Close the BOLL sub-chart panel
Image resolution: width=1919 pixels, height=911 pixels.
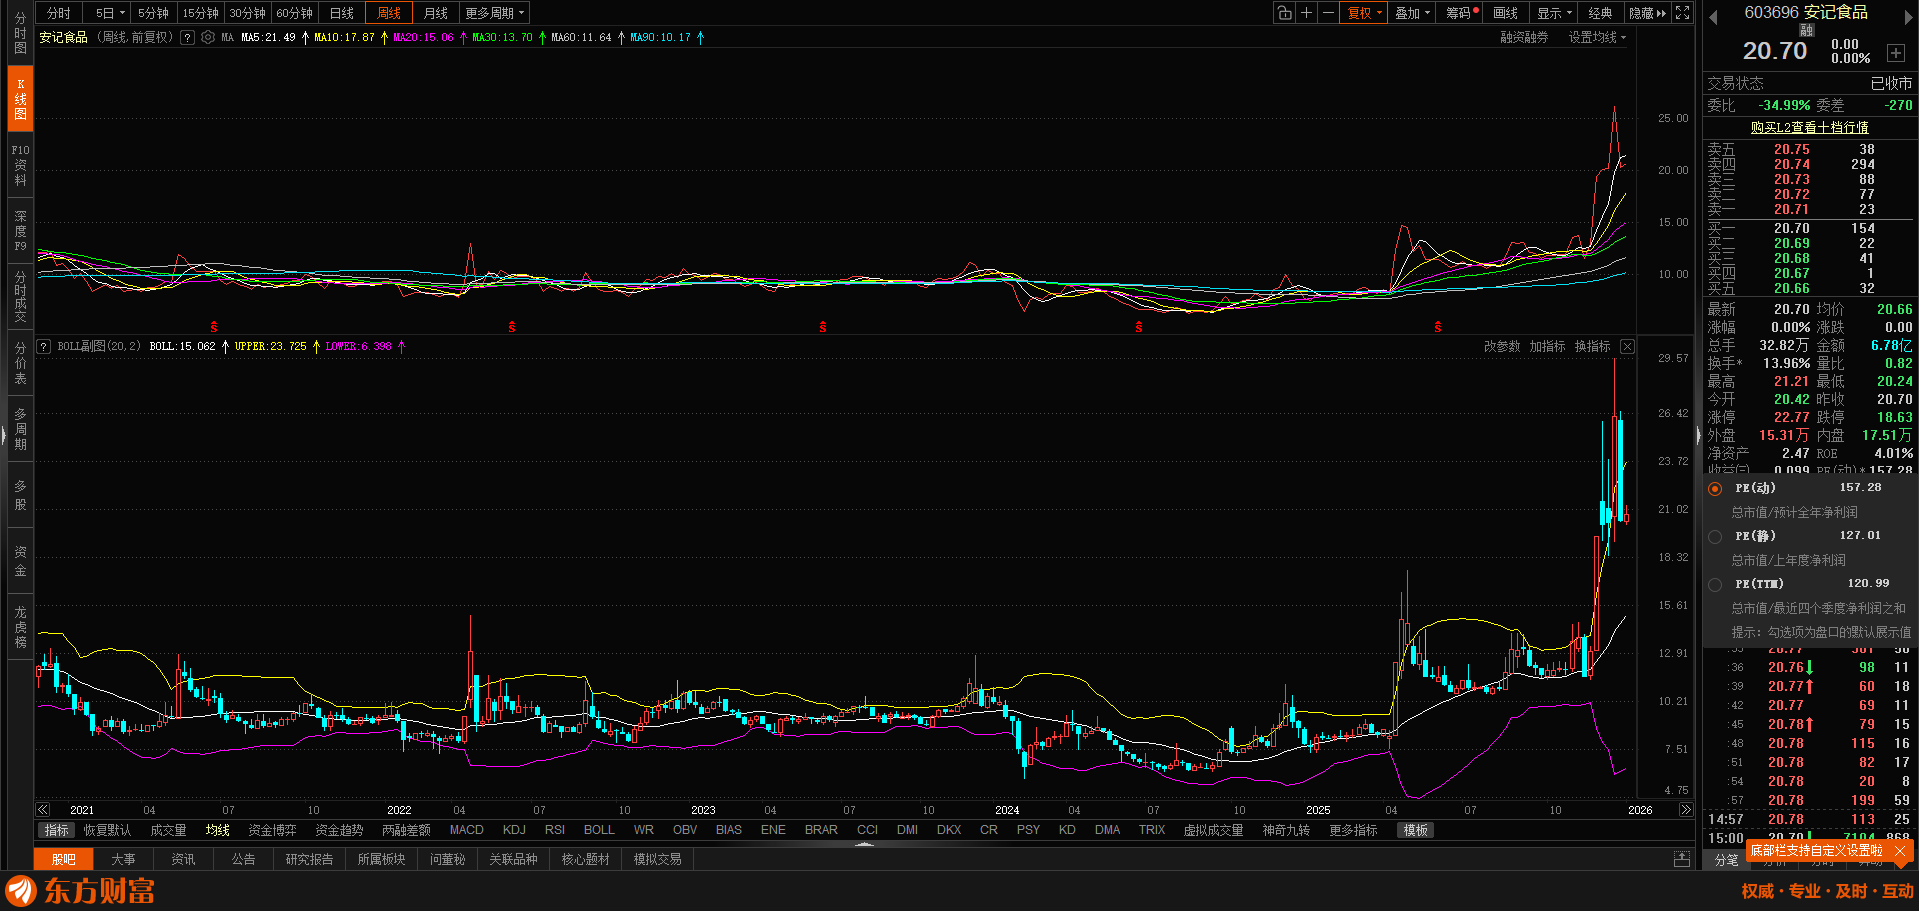(1627, 347)
